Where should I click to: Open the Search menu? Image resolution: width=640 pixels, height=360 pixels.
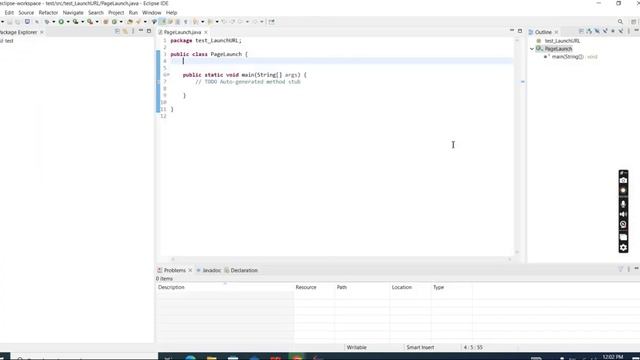pyautogui.click(x=96, y=13)
